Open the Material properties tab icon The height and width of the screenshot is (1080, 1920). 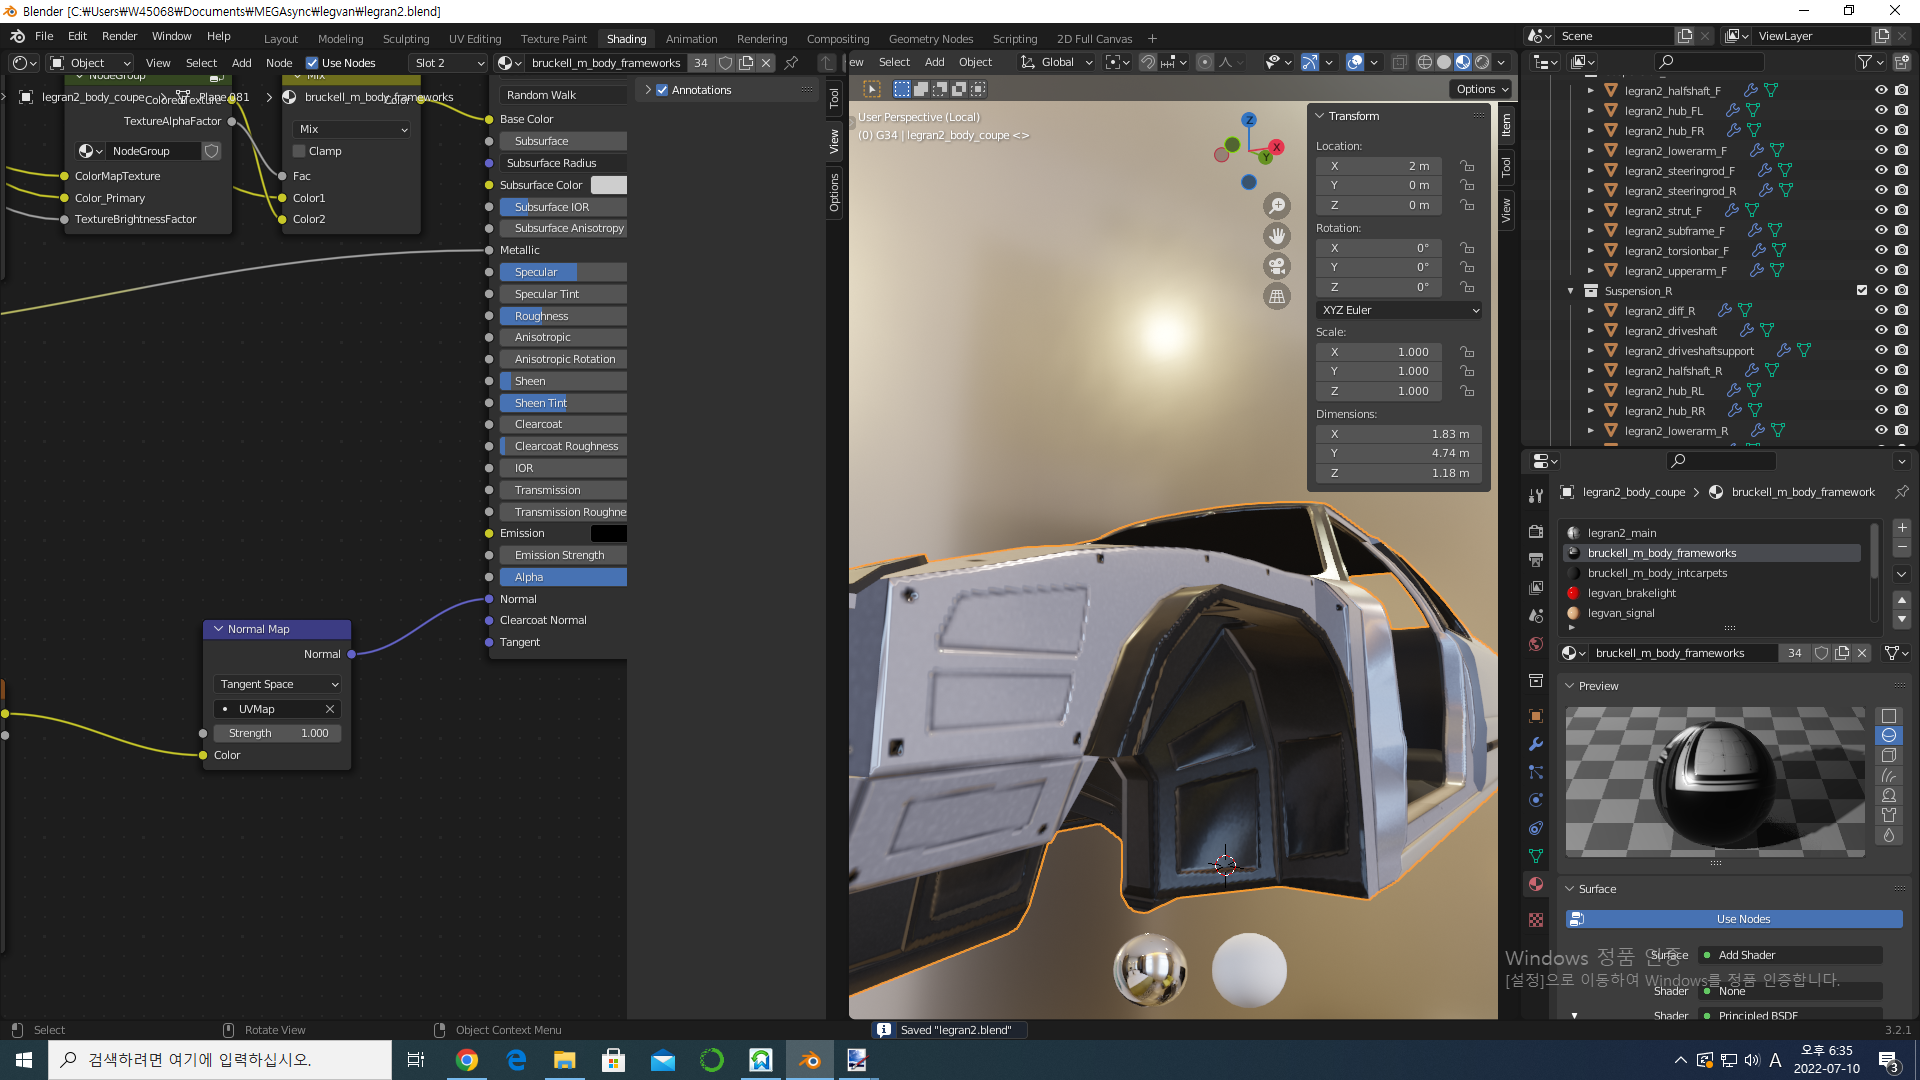1536,884
